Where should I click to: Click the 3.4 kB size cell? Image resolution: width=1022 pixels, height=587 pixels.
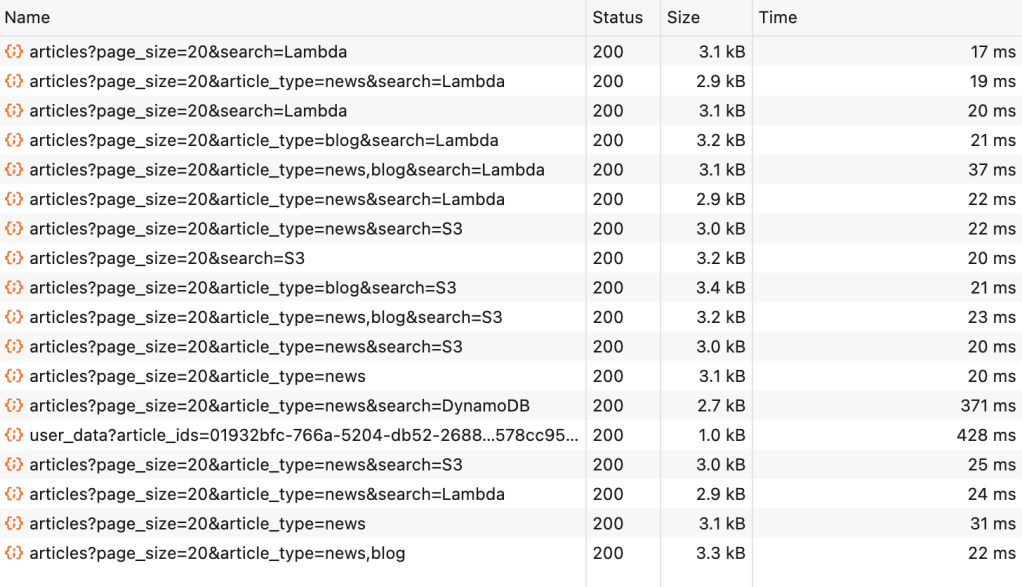point(720,288)
